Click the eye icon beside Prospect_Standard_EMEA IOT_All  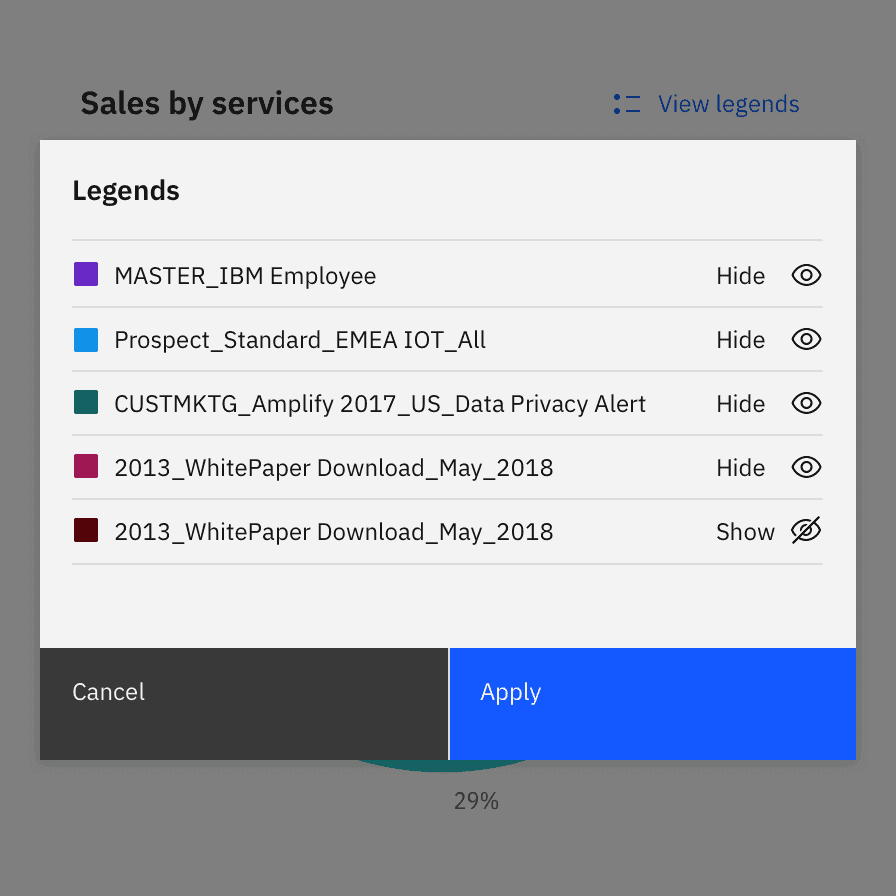click(x=806, y=339)
